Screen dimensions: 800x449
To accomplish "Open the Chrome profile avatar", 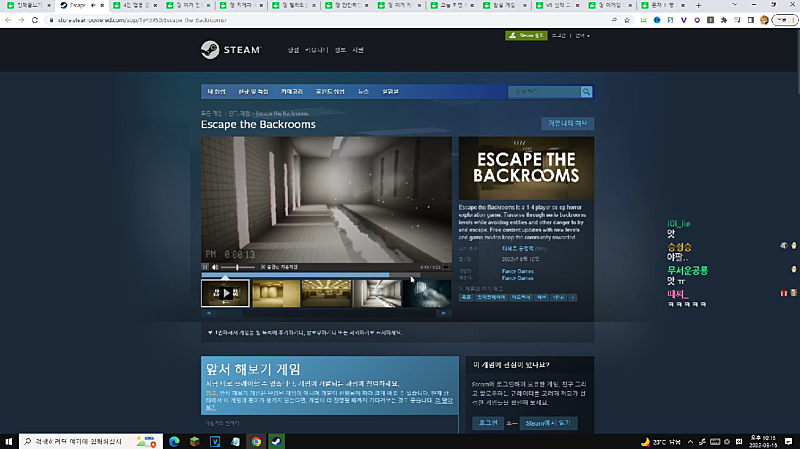I will [764, 20].
